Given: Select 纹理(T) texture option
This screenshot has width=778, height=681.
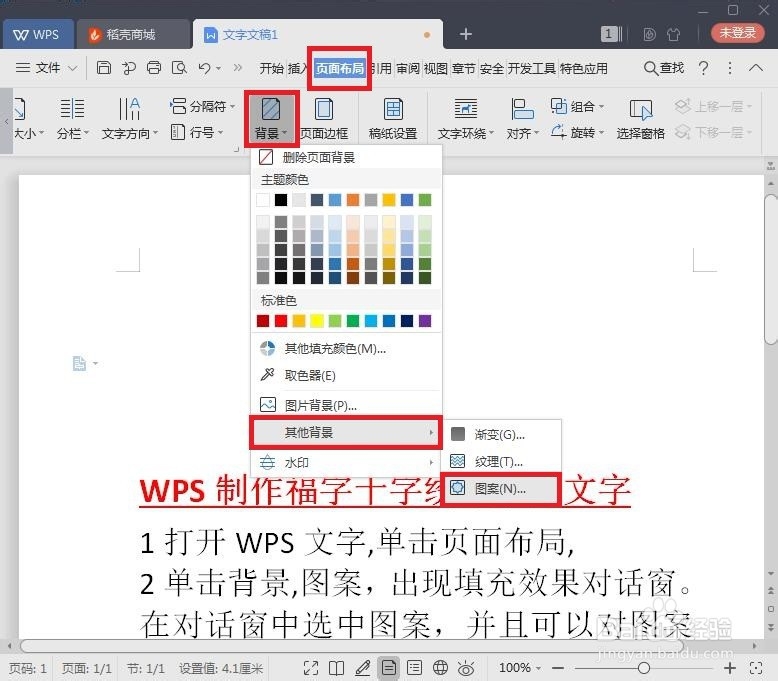Looking at the screenshot, I should 501,462.
